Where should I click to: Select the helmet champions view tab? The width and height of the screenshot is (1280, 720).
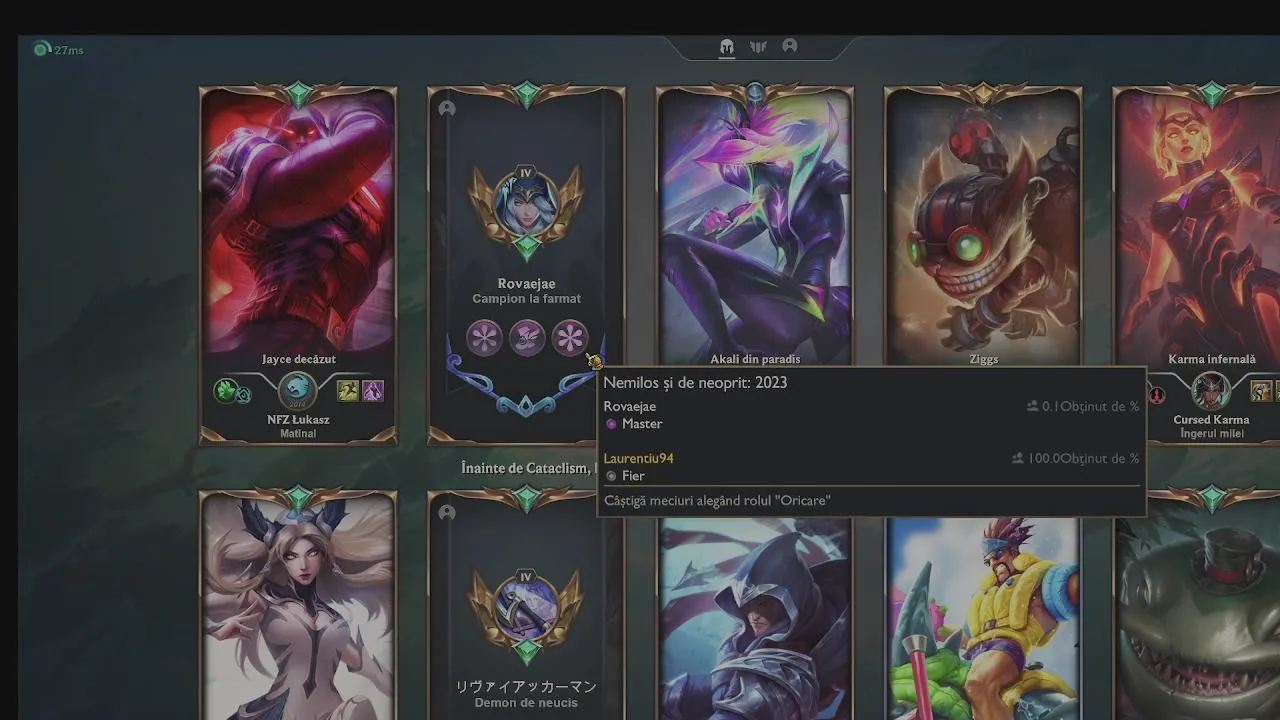pos(727,47)
